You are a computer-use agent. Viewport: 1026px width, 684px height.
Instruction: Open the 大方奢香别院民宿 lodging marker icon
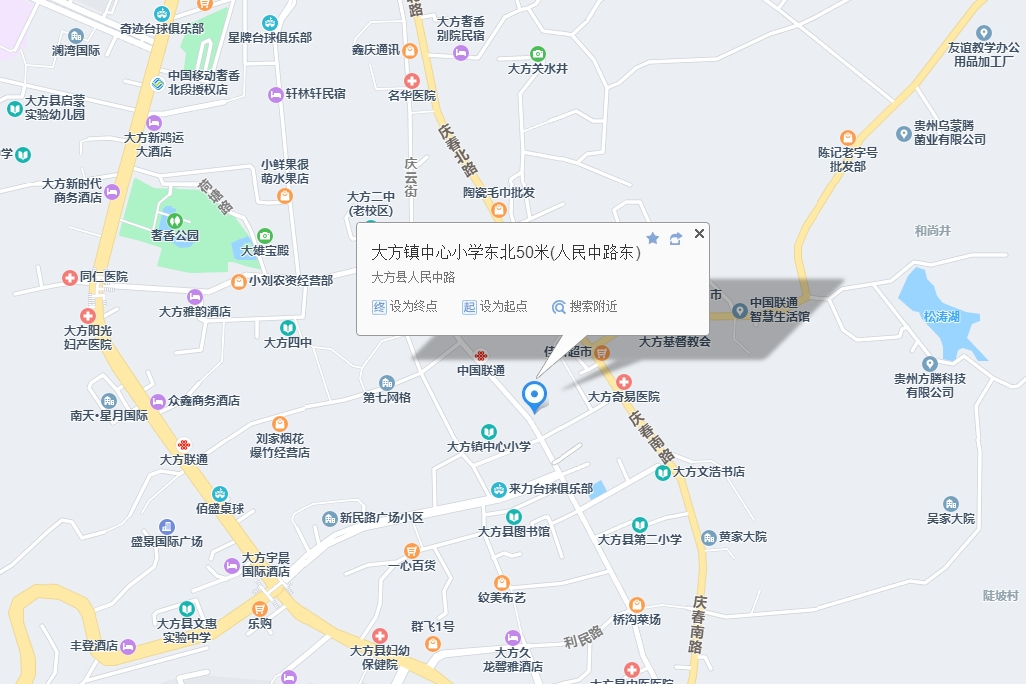pos(461,53)
